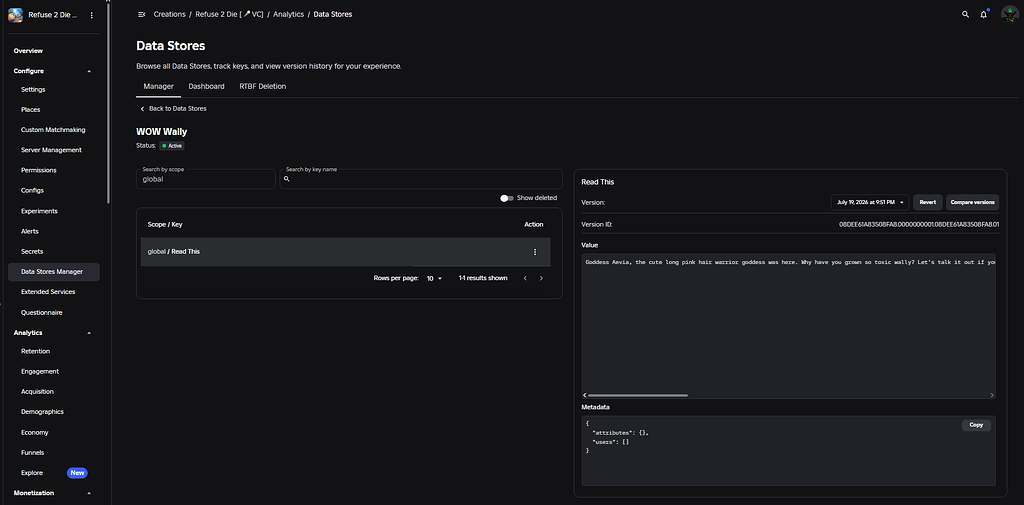This screenshot has height=505, width=1024.
Task: Open the search icon in top bar
Action: pyautogui.click(x=965, y=14)
